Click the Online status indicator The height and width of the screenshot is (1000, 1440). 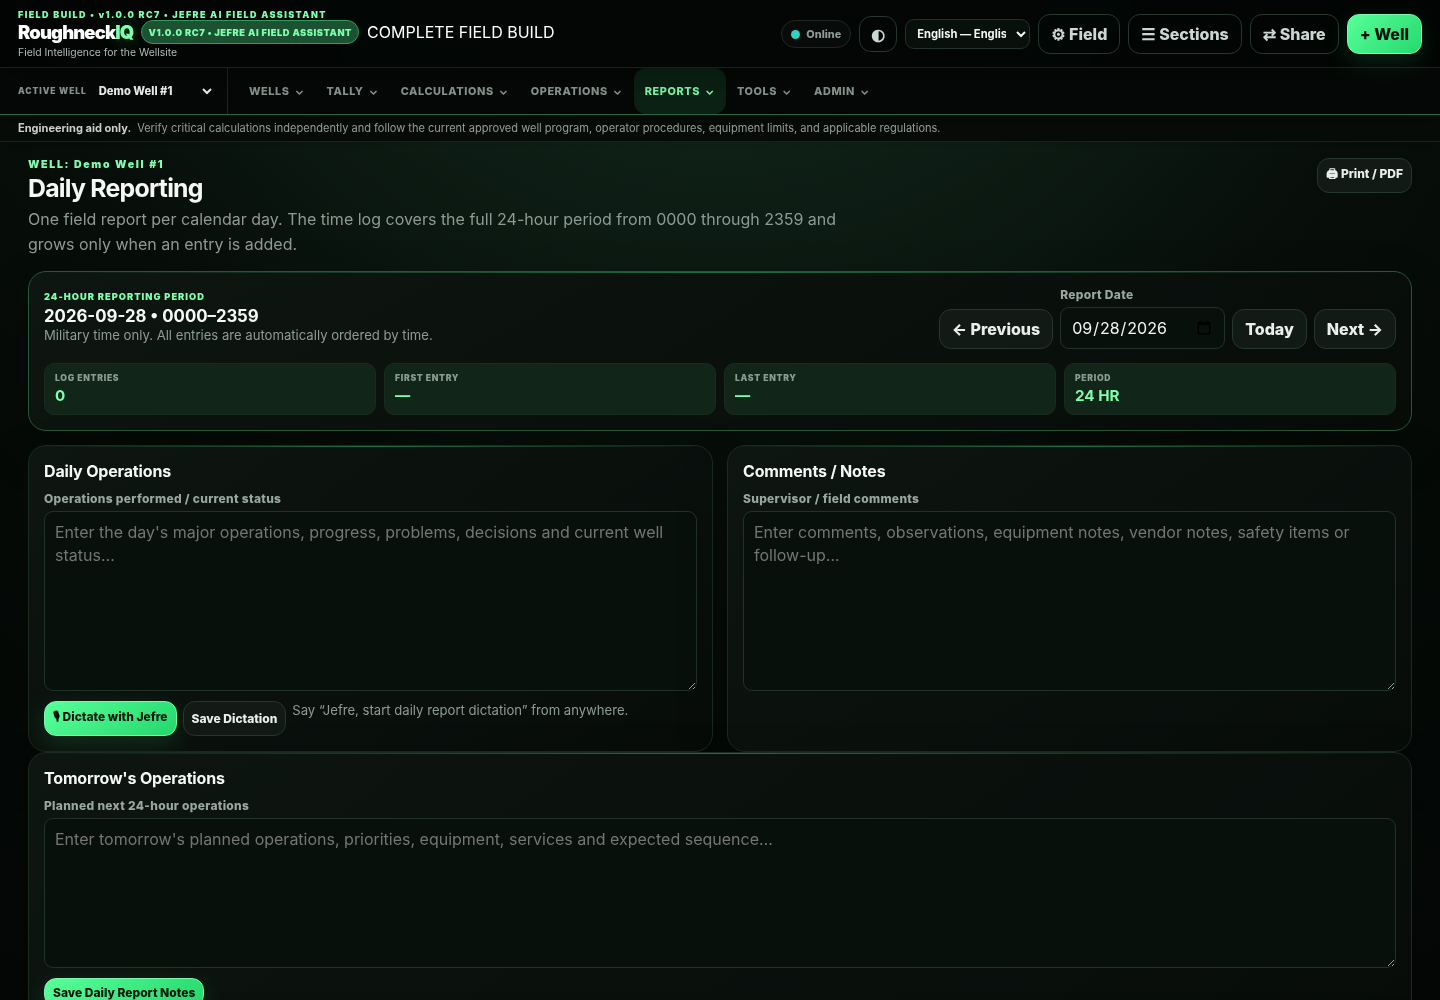coord(816,34)
